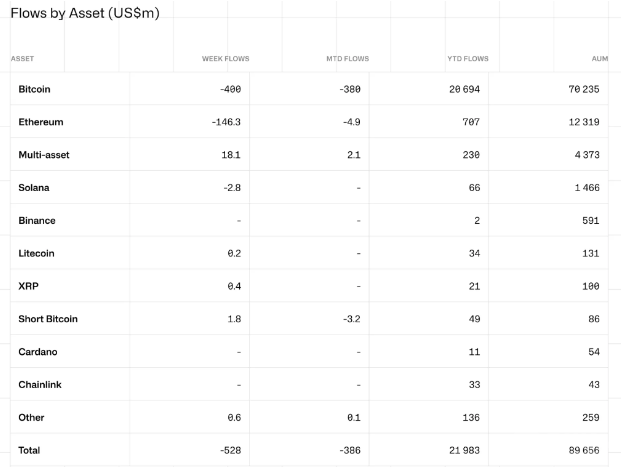Click the total week flows value -528
Image resolution: width=621 pixels, height=467 pixels.
click(x=229, y=451)
